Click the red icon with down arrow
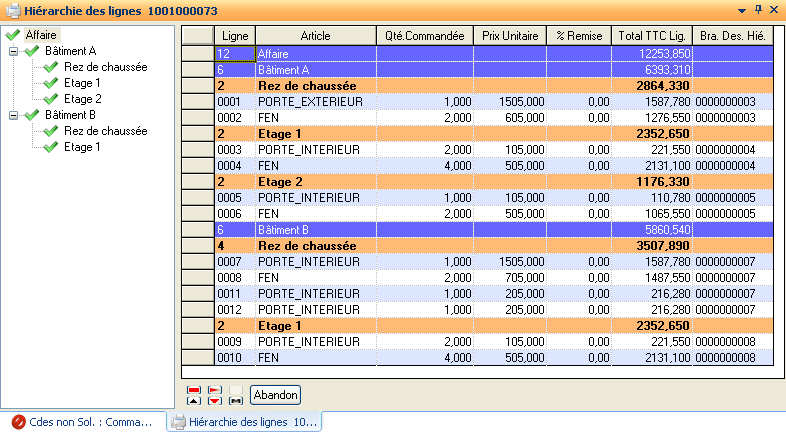The height and width of the screenshot is (434, 786). (215, 395)
